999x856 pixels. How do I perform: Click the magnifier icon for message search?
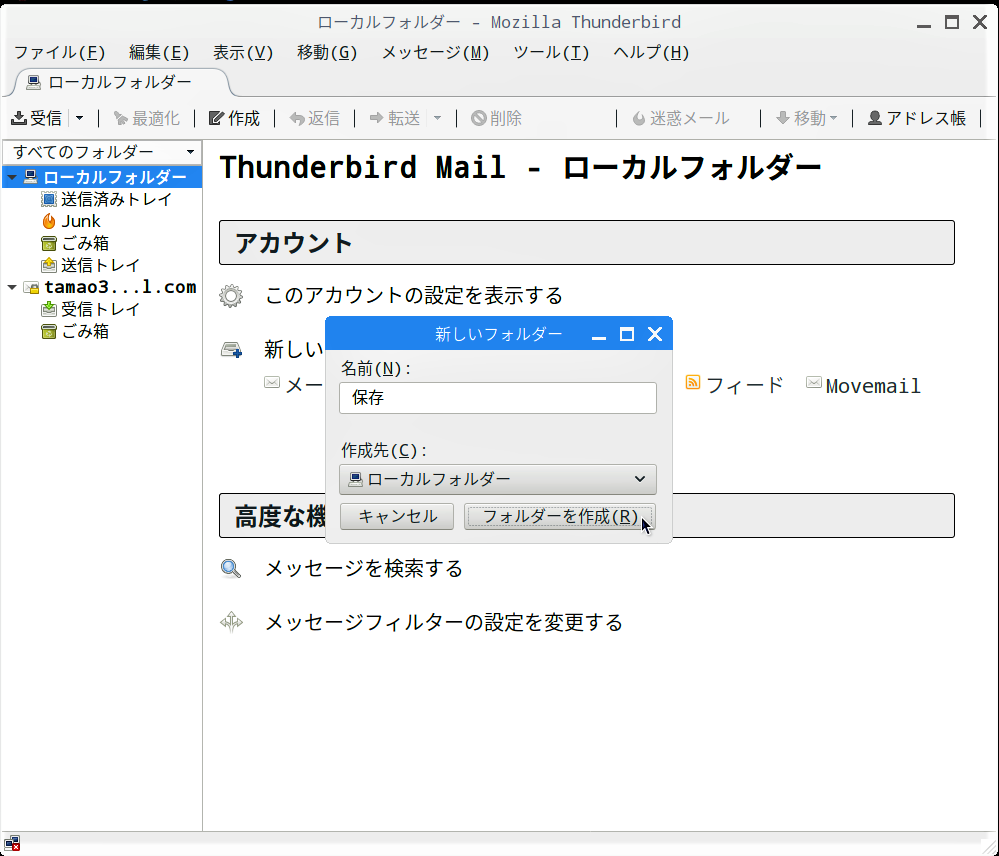click(x=231, y=569)
